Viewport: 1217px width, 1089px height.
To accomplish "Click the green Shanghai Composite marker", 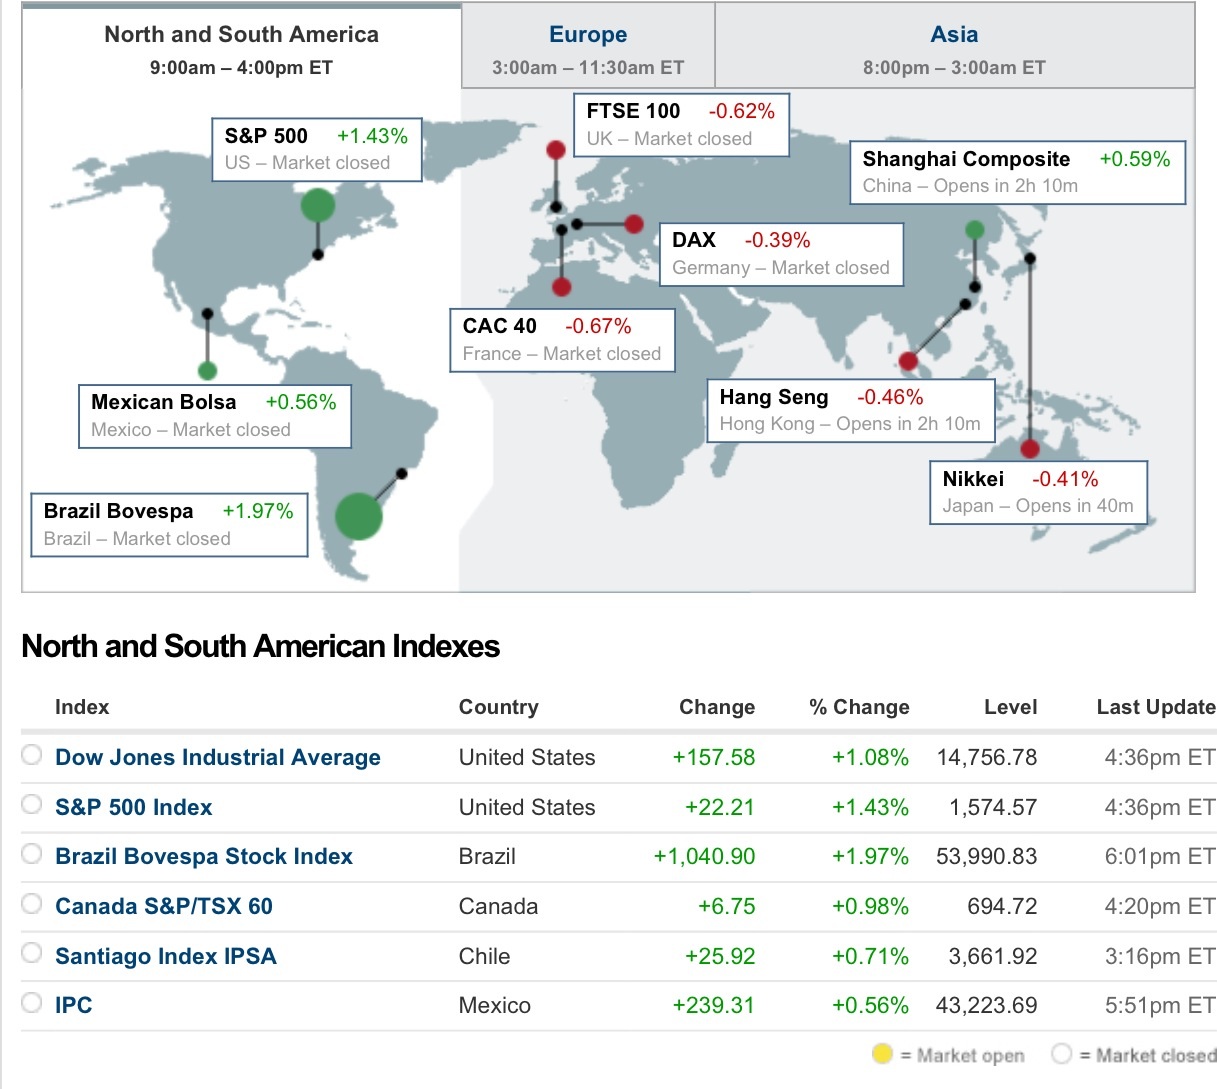I will 975,230.
